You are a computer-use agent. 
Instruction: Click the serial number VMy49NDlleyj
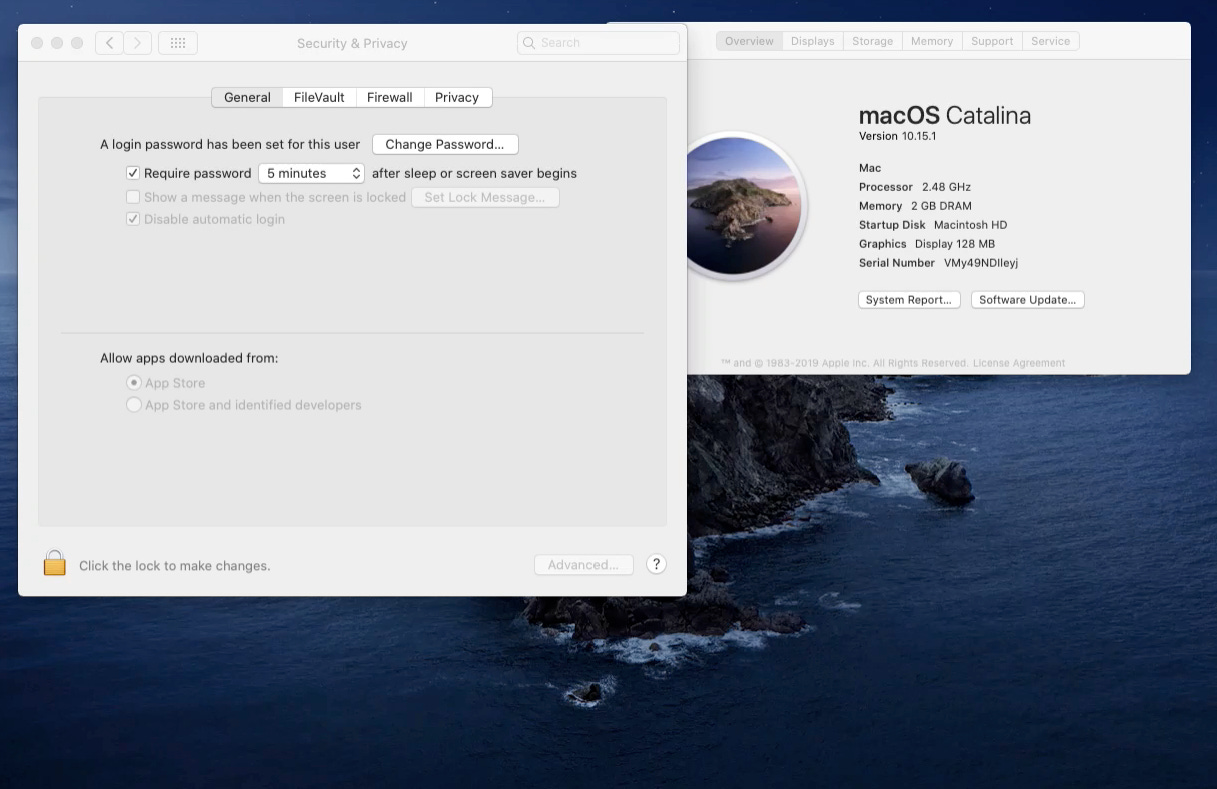point(981,263)
